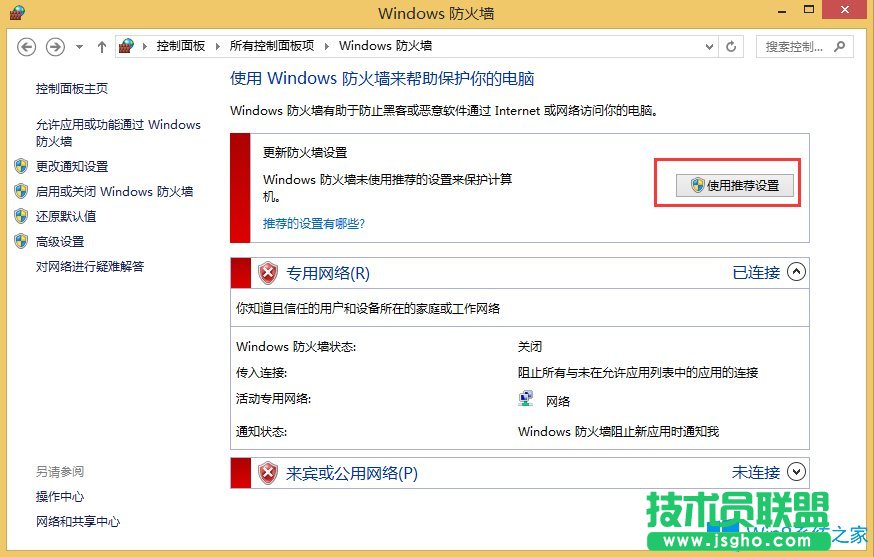Refresh the address bar location
The width and height of the screenshot is (874, 557).
(731, 47)
